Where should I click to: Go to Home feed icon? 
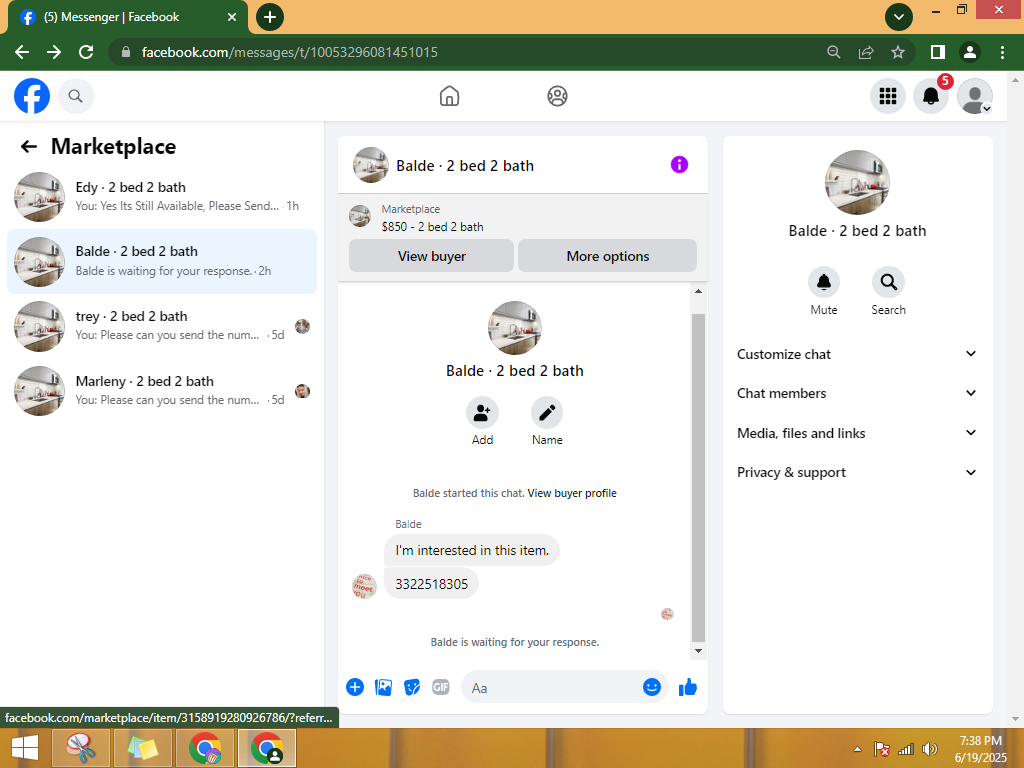(449, 96)
